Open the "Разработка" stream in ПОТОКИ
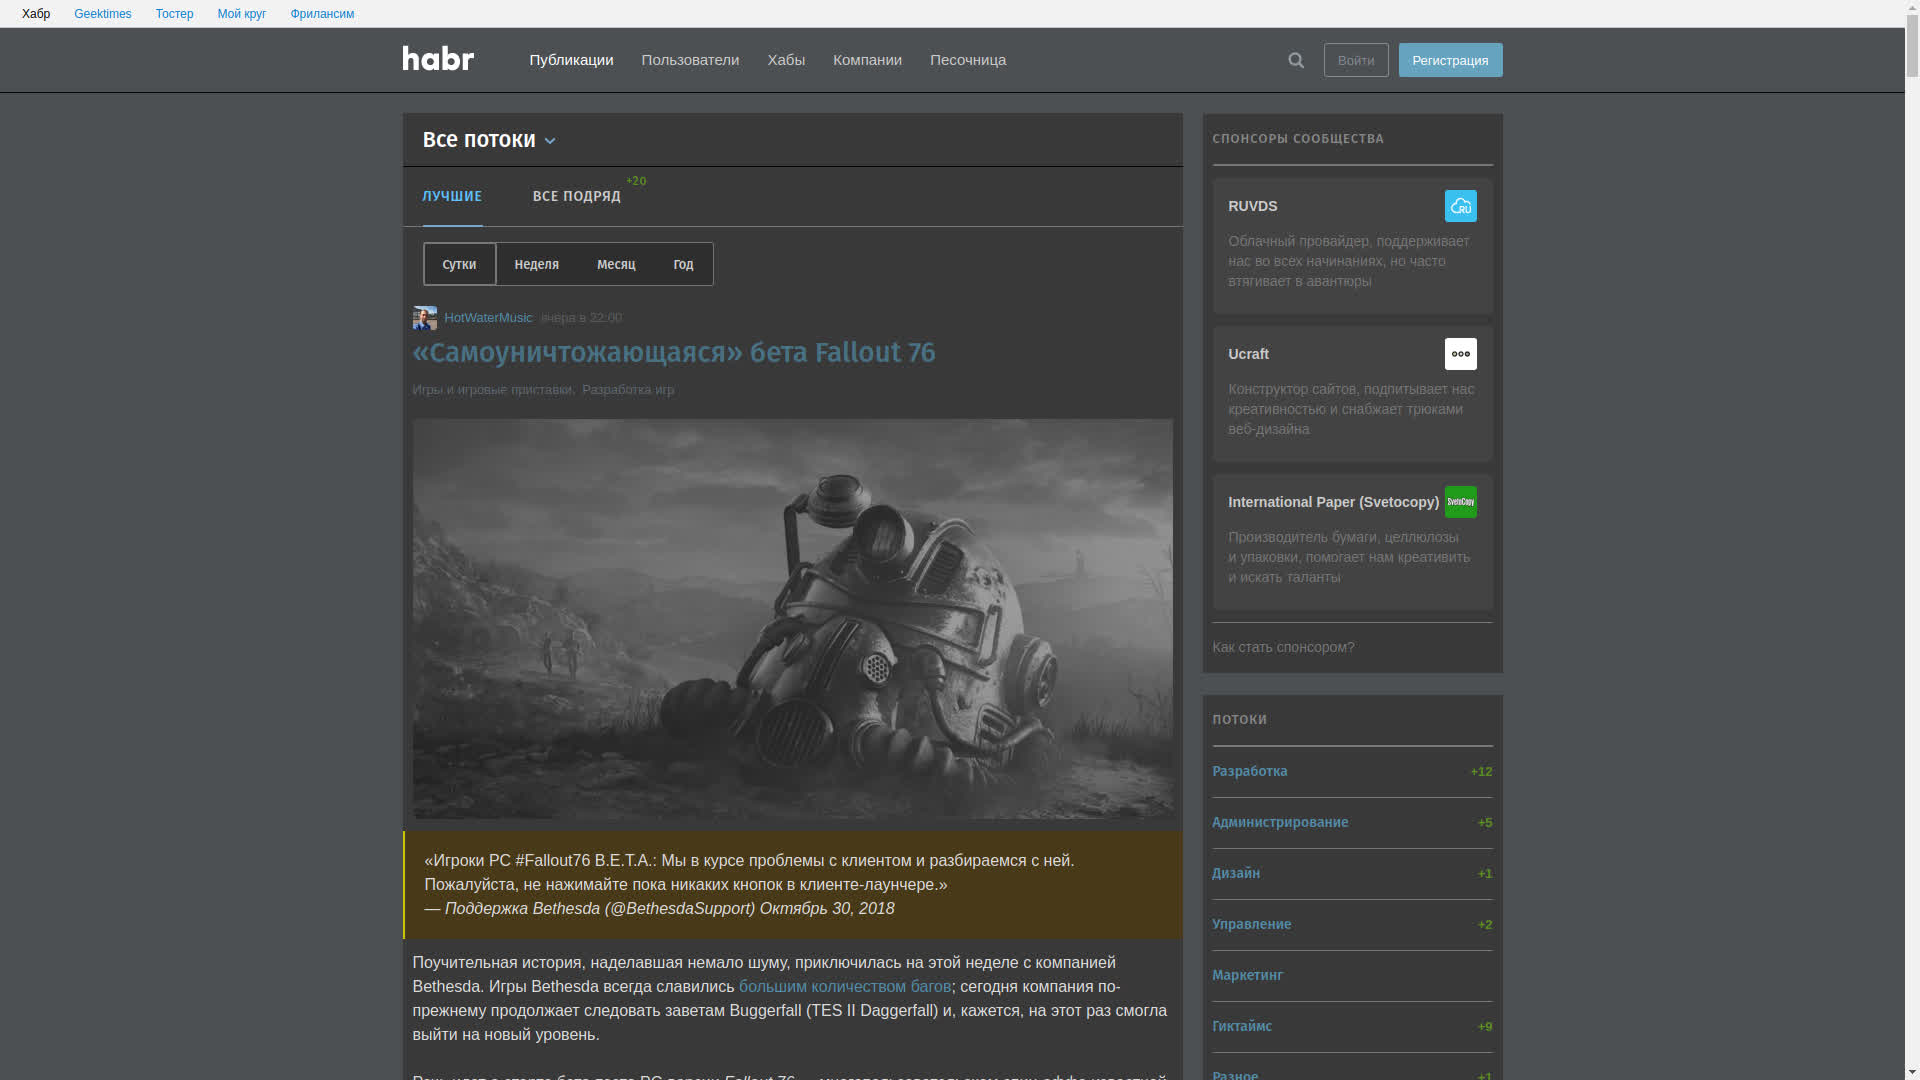This screenshot has width=1920, height=1080. pyautogui.click(x=1249, y=771)
